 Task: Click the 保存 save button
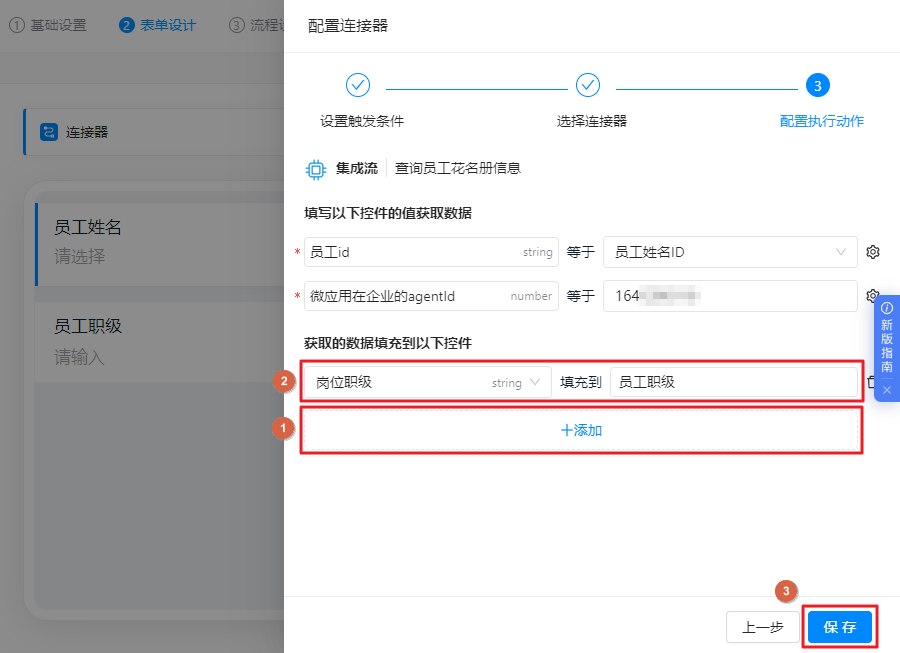pyautogui.click(x=840, y=627)
